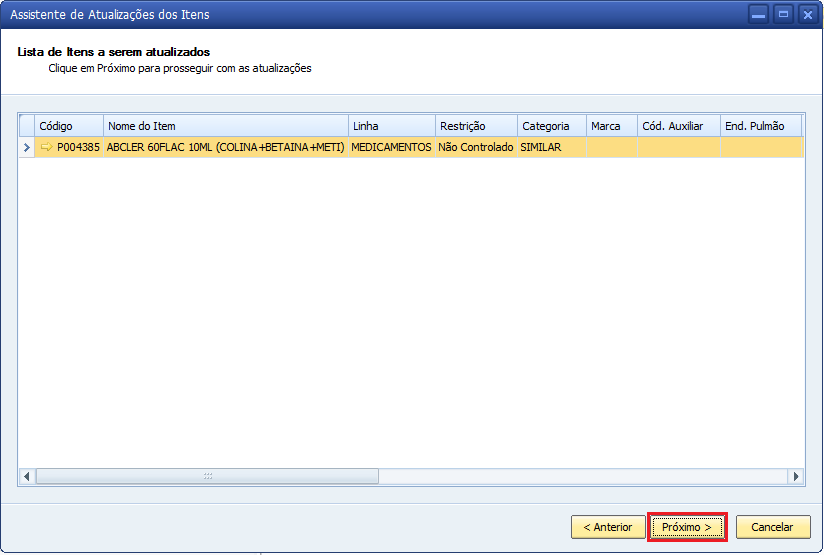This screenshot has height=555, width=824.
Task: Go back with the < Anterior button
Action: pos(608,527)
